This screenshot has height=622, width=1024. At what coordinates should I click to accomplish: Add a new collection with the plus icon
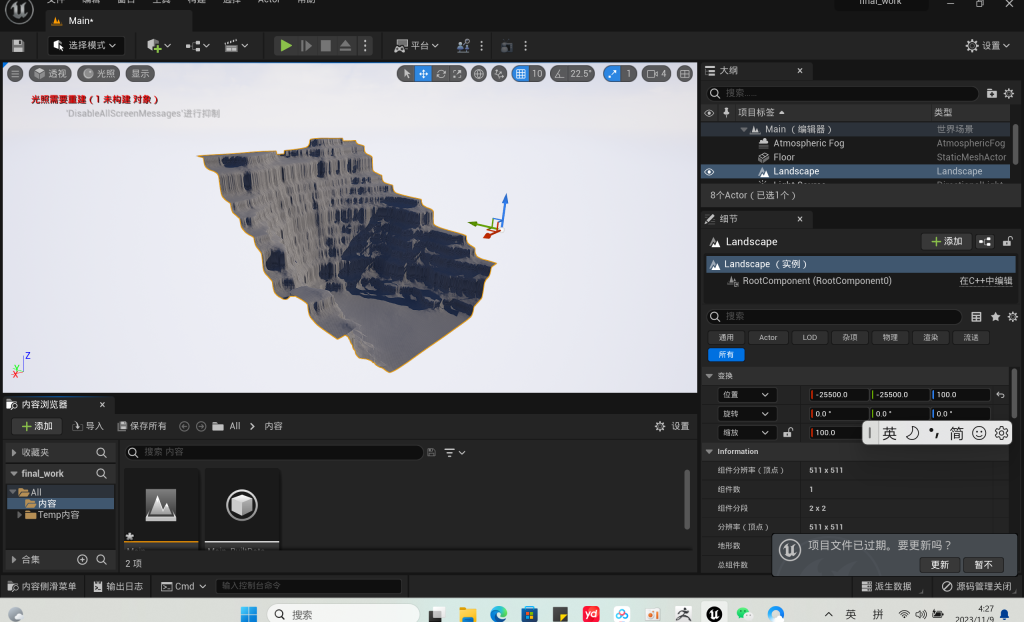pos(82,560)
